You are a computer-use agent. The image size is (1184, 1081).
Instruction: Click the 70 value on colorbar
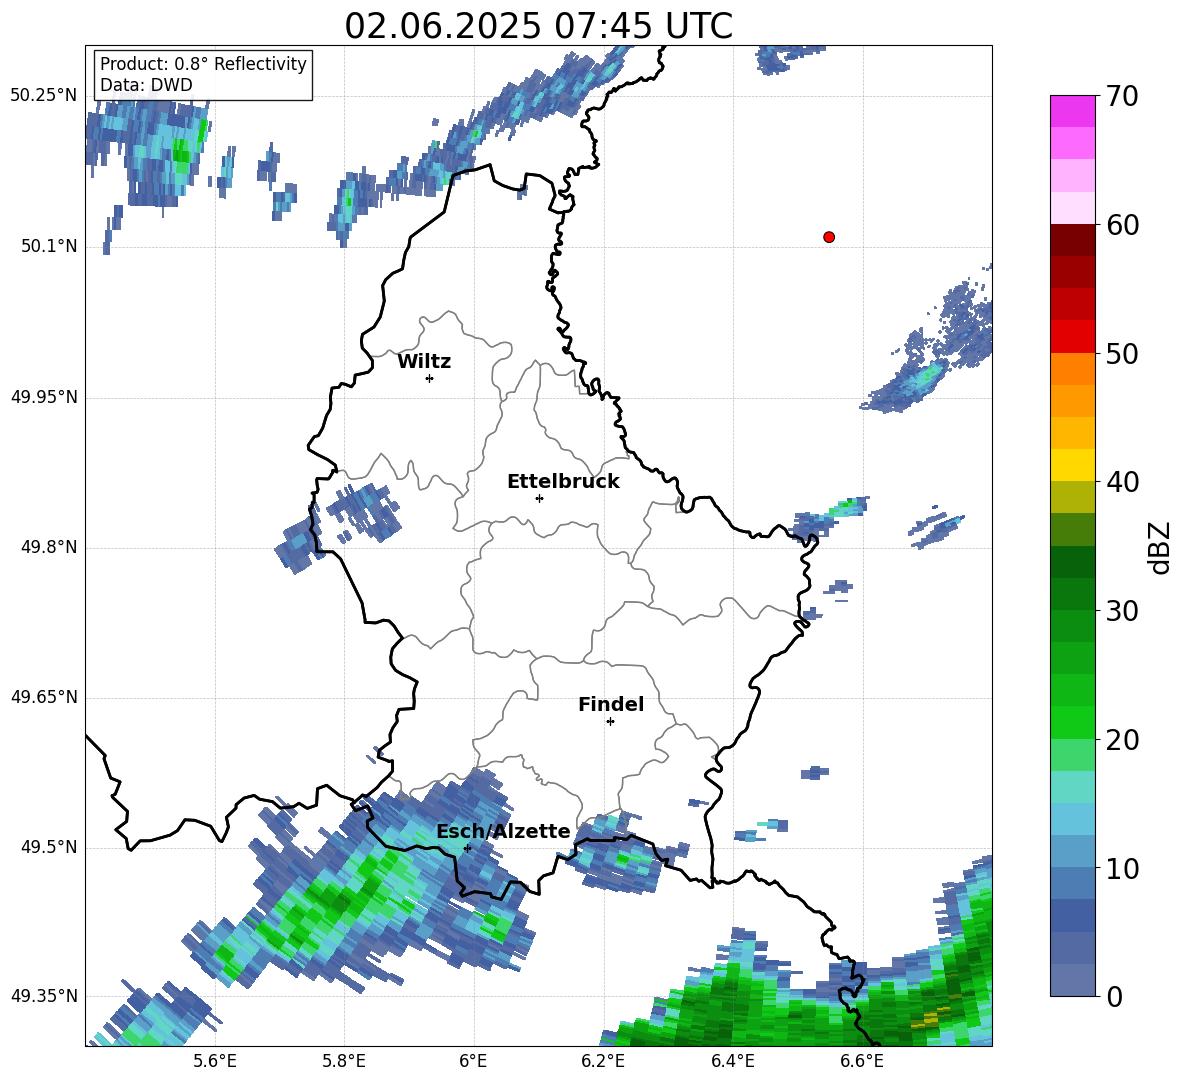point(1122,96)
